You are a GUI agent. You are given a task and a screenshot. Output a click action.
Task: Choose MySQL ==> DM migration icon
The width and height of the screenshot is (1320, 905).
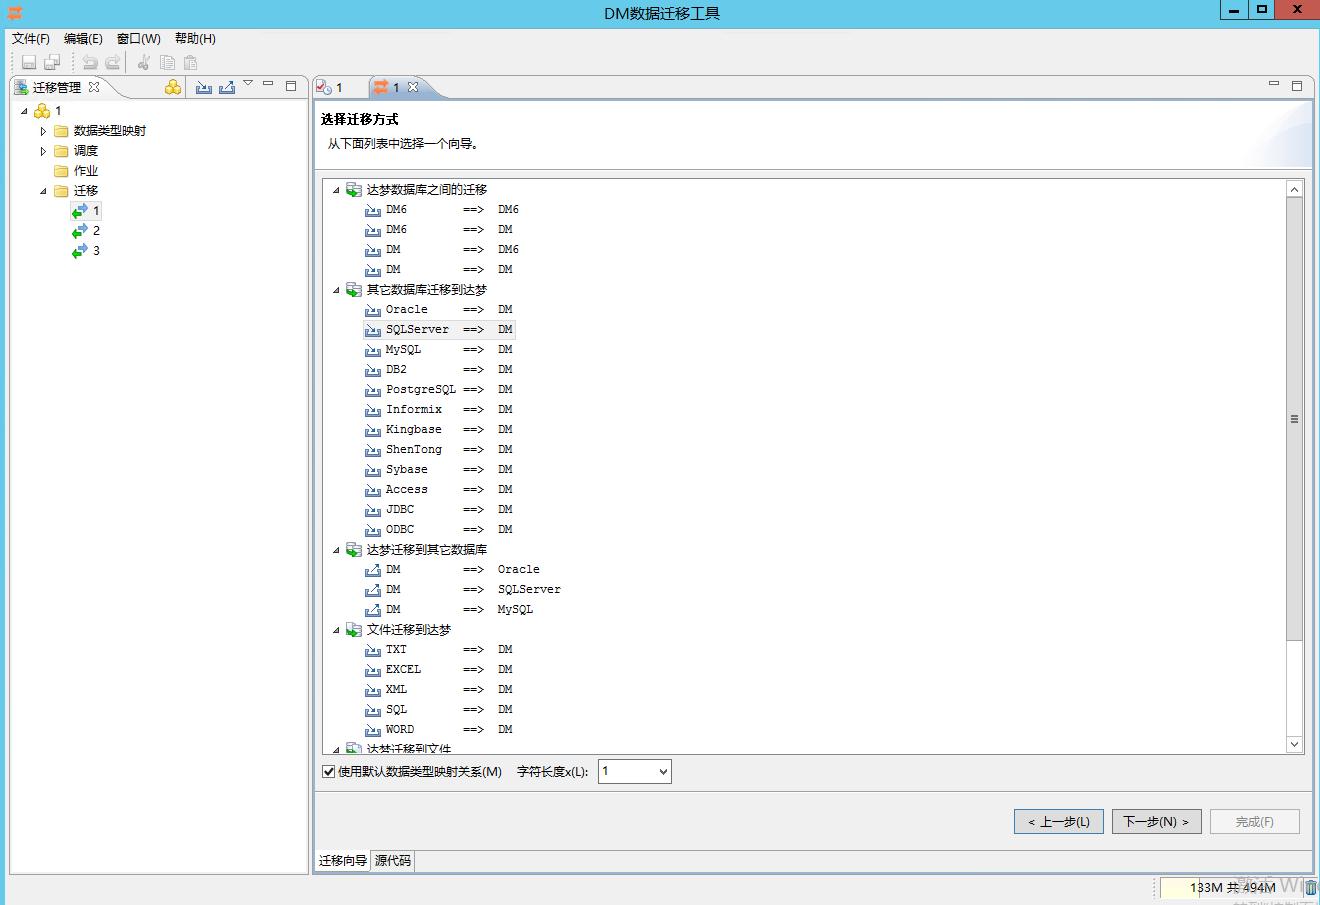click(373, 349)
